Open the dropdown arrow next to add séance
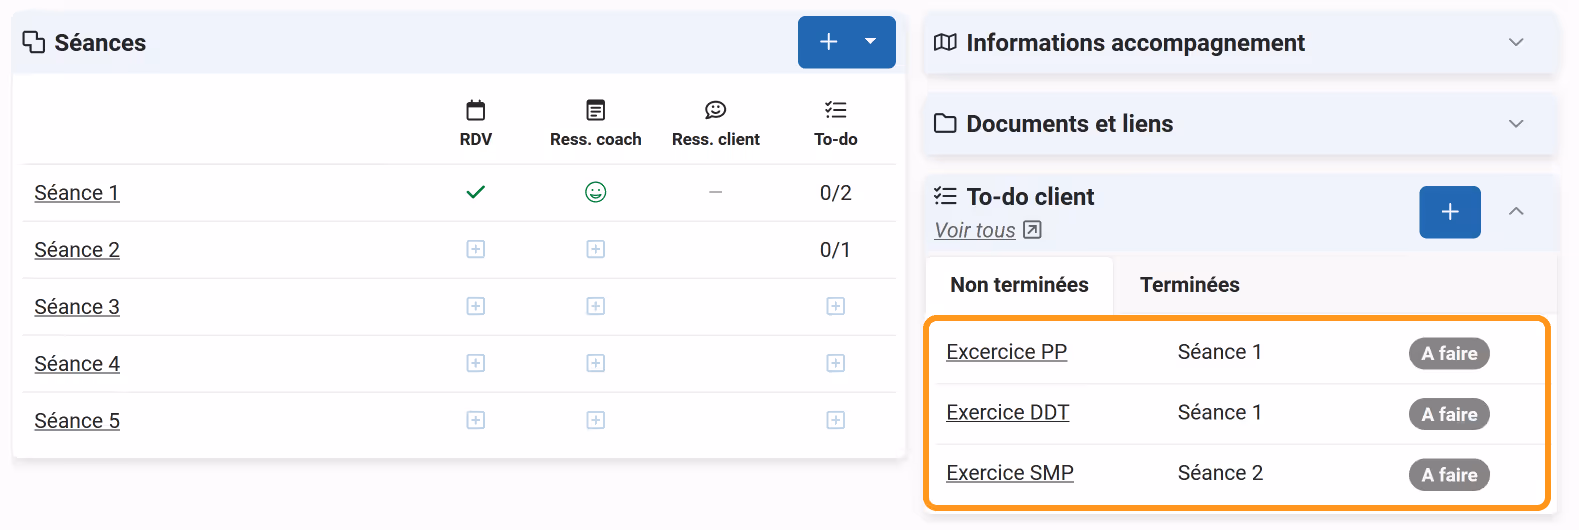This screenshot has height=530, width=1579. pyautogui.click(x=871, y=42)
